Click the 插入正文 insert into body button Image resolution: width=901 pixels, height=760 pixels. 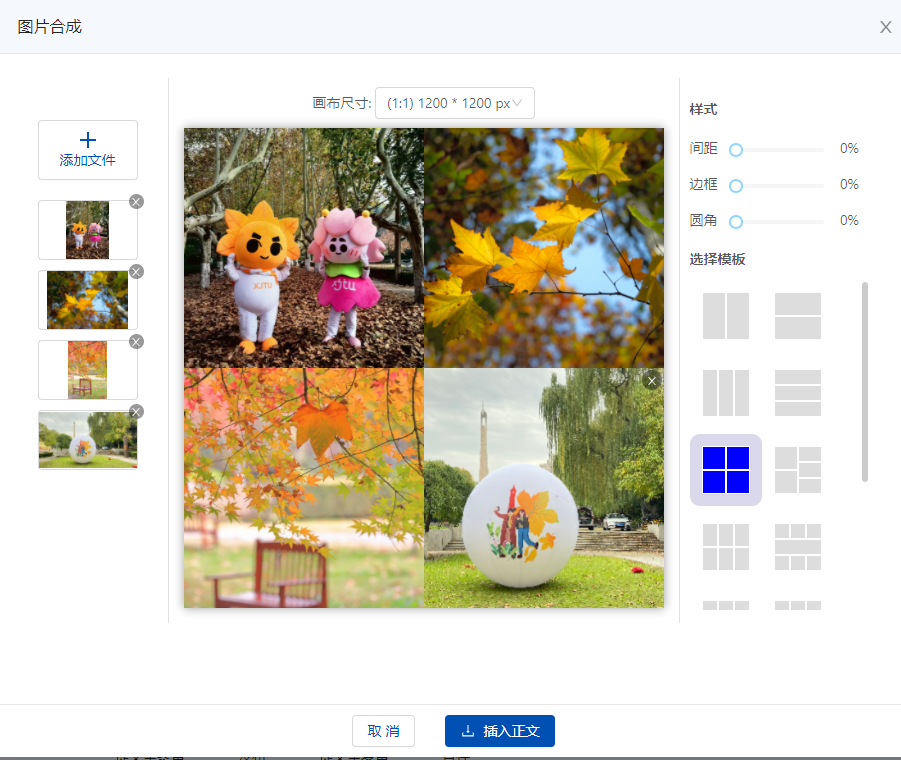(500, 731)
